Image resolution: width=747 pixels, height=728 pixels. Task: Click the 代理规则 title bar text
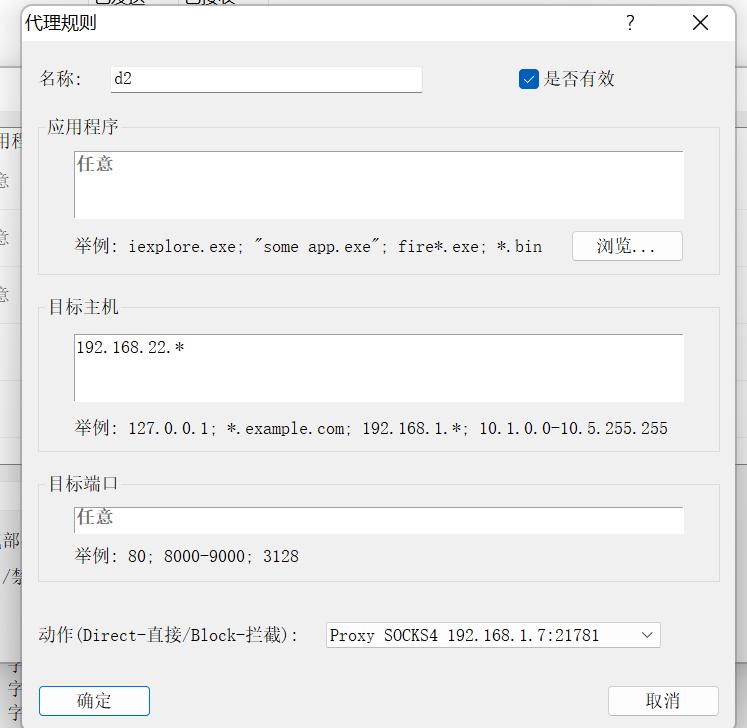coord(61,23)
